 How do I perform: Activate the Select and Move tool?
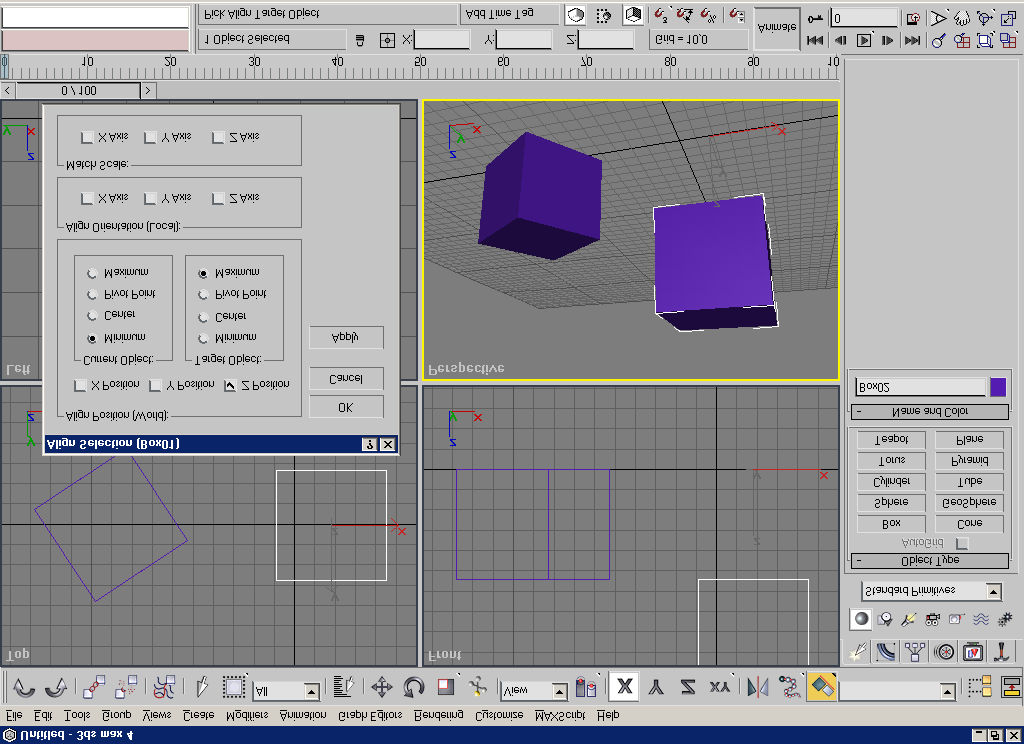click(x=381, y=687)
